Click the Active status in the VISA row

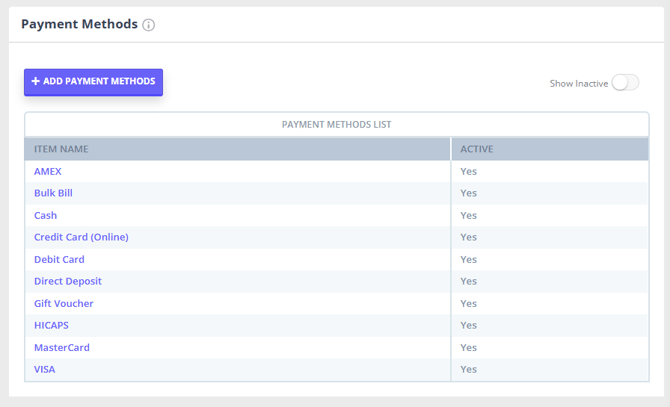(468, 369)
